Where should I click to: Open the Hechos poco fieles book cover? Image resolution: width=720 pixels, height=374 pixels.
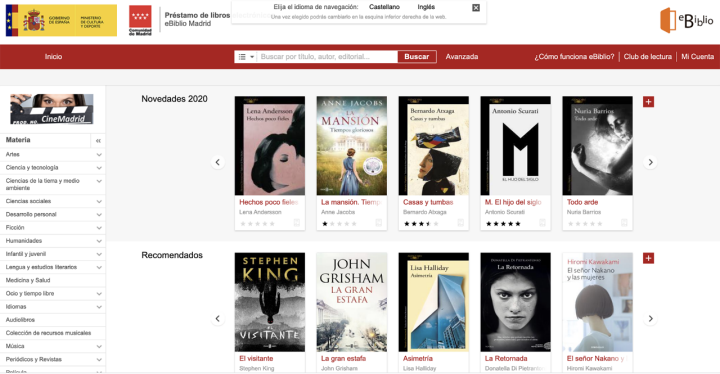[x=270, y=146]
